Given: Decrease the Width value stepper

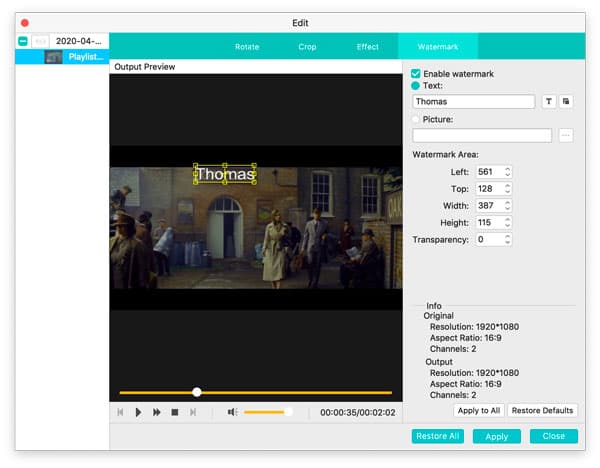Looking at the screenshot, I should (507, 209).
